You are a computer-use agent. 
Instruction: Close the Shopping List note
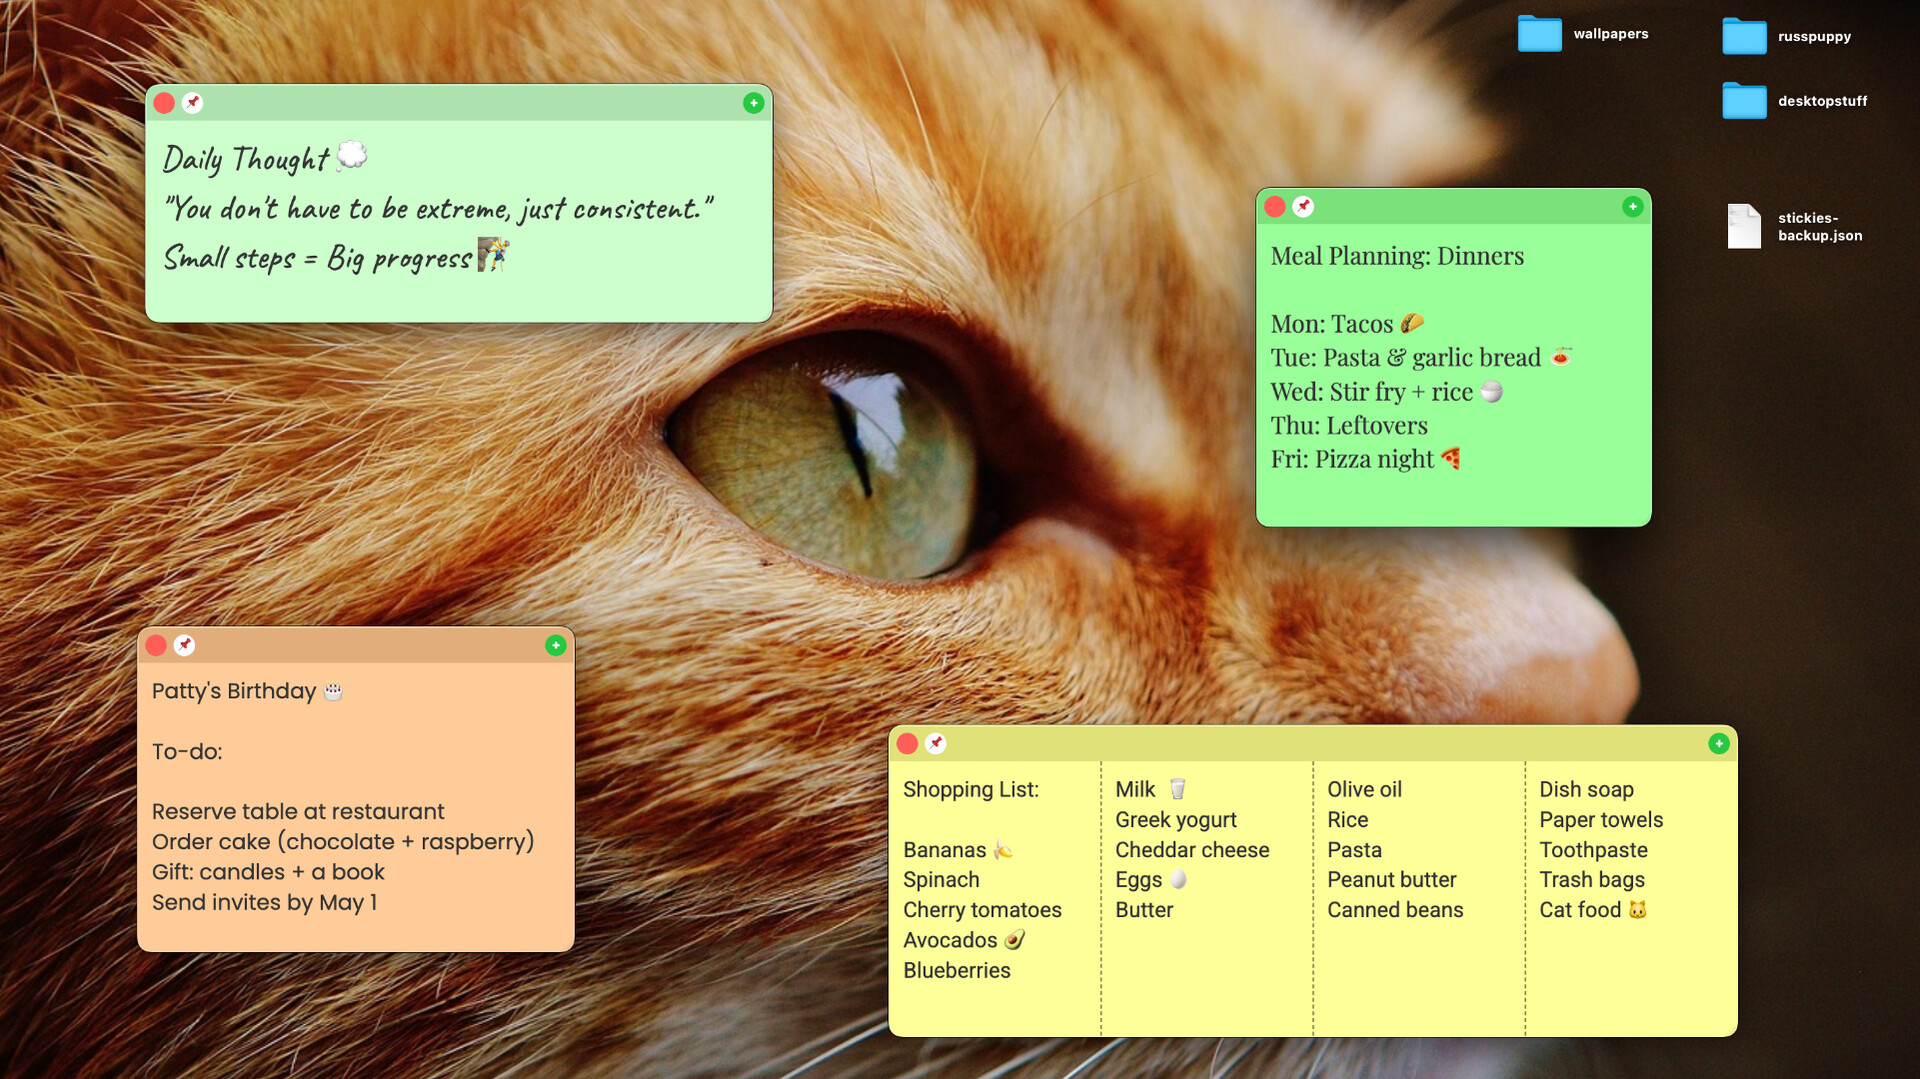pos(908,743)
